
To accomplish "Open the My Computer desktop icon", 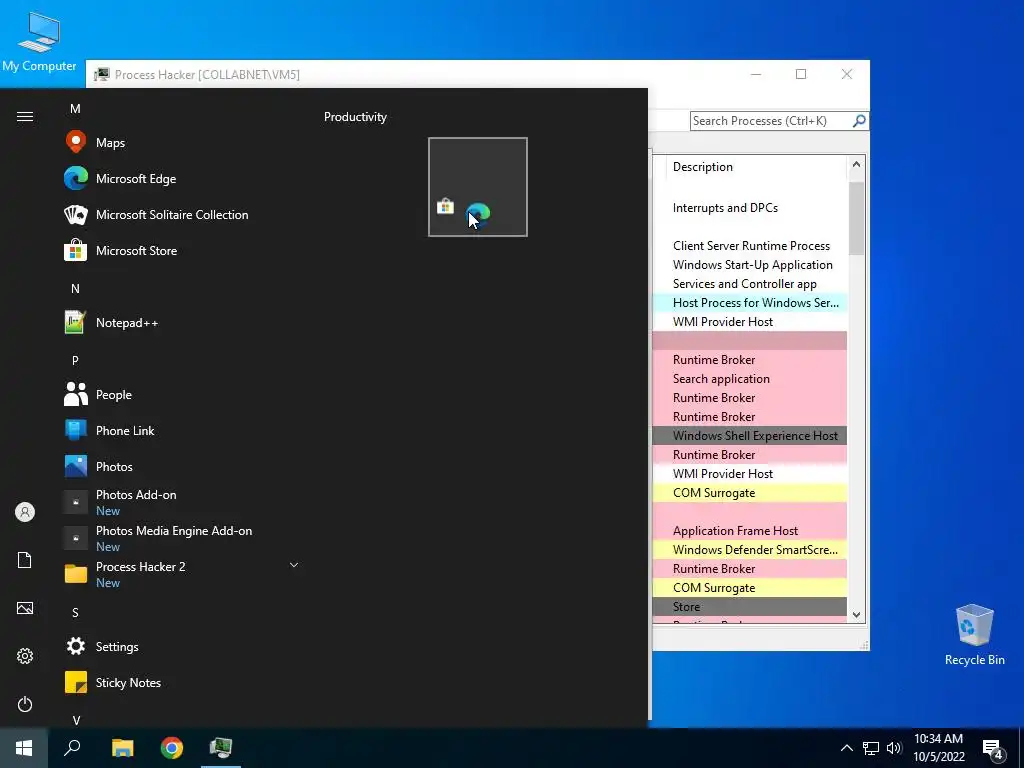I will tap(39, 42).
